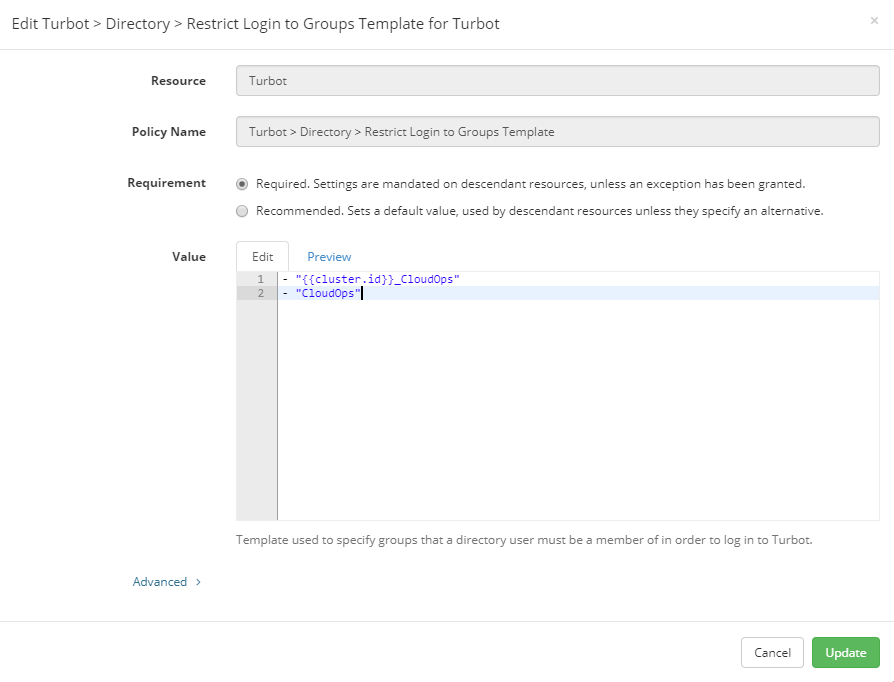Click the Resource field showing Turbot
This screenshot has width=894, height=682.
(x=558, y=80)
